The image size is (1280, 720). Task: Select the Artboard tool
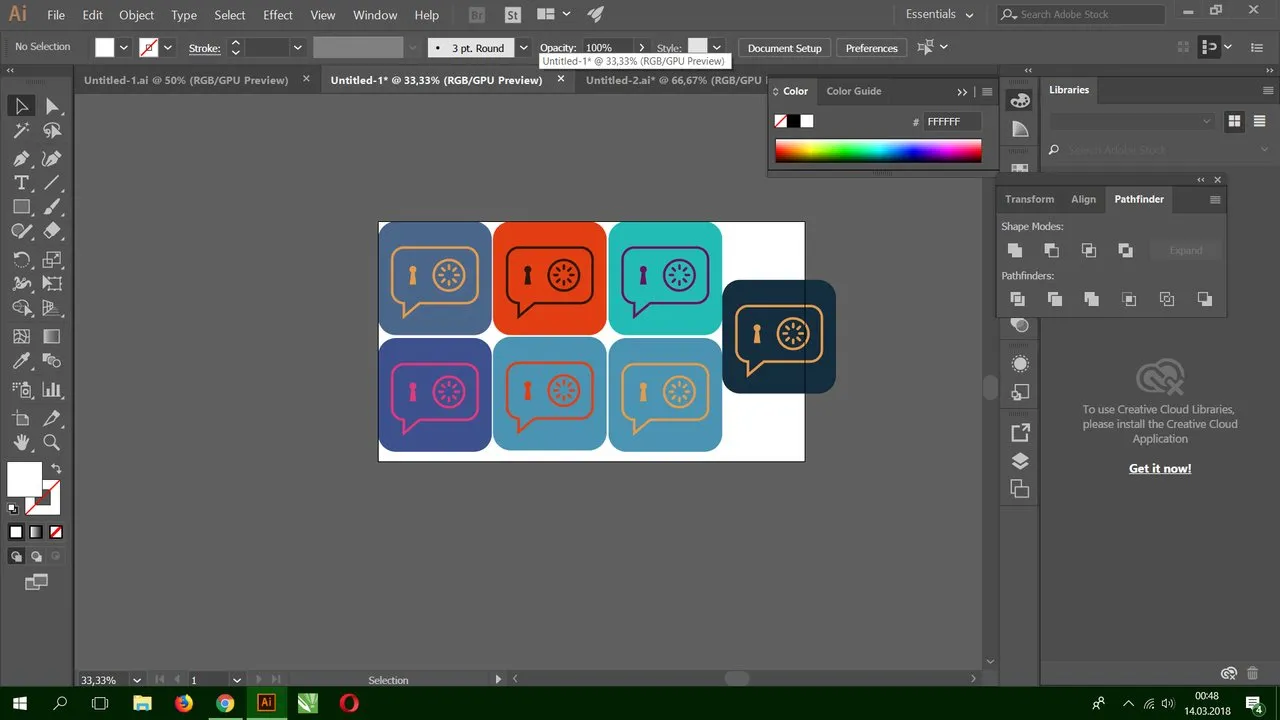point(22,418)
